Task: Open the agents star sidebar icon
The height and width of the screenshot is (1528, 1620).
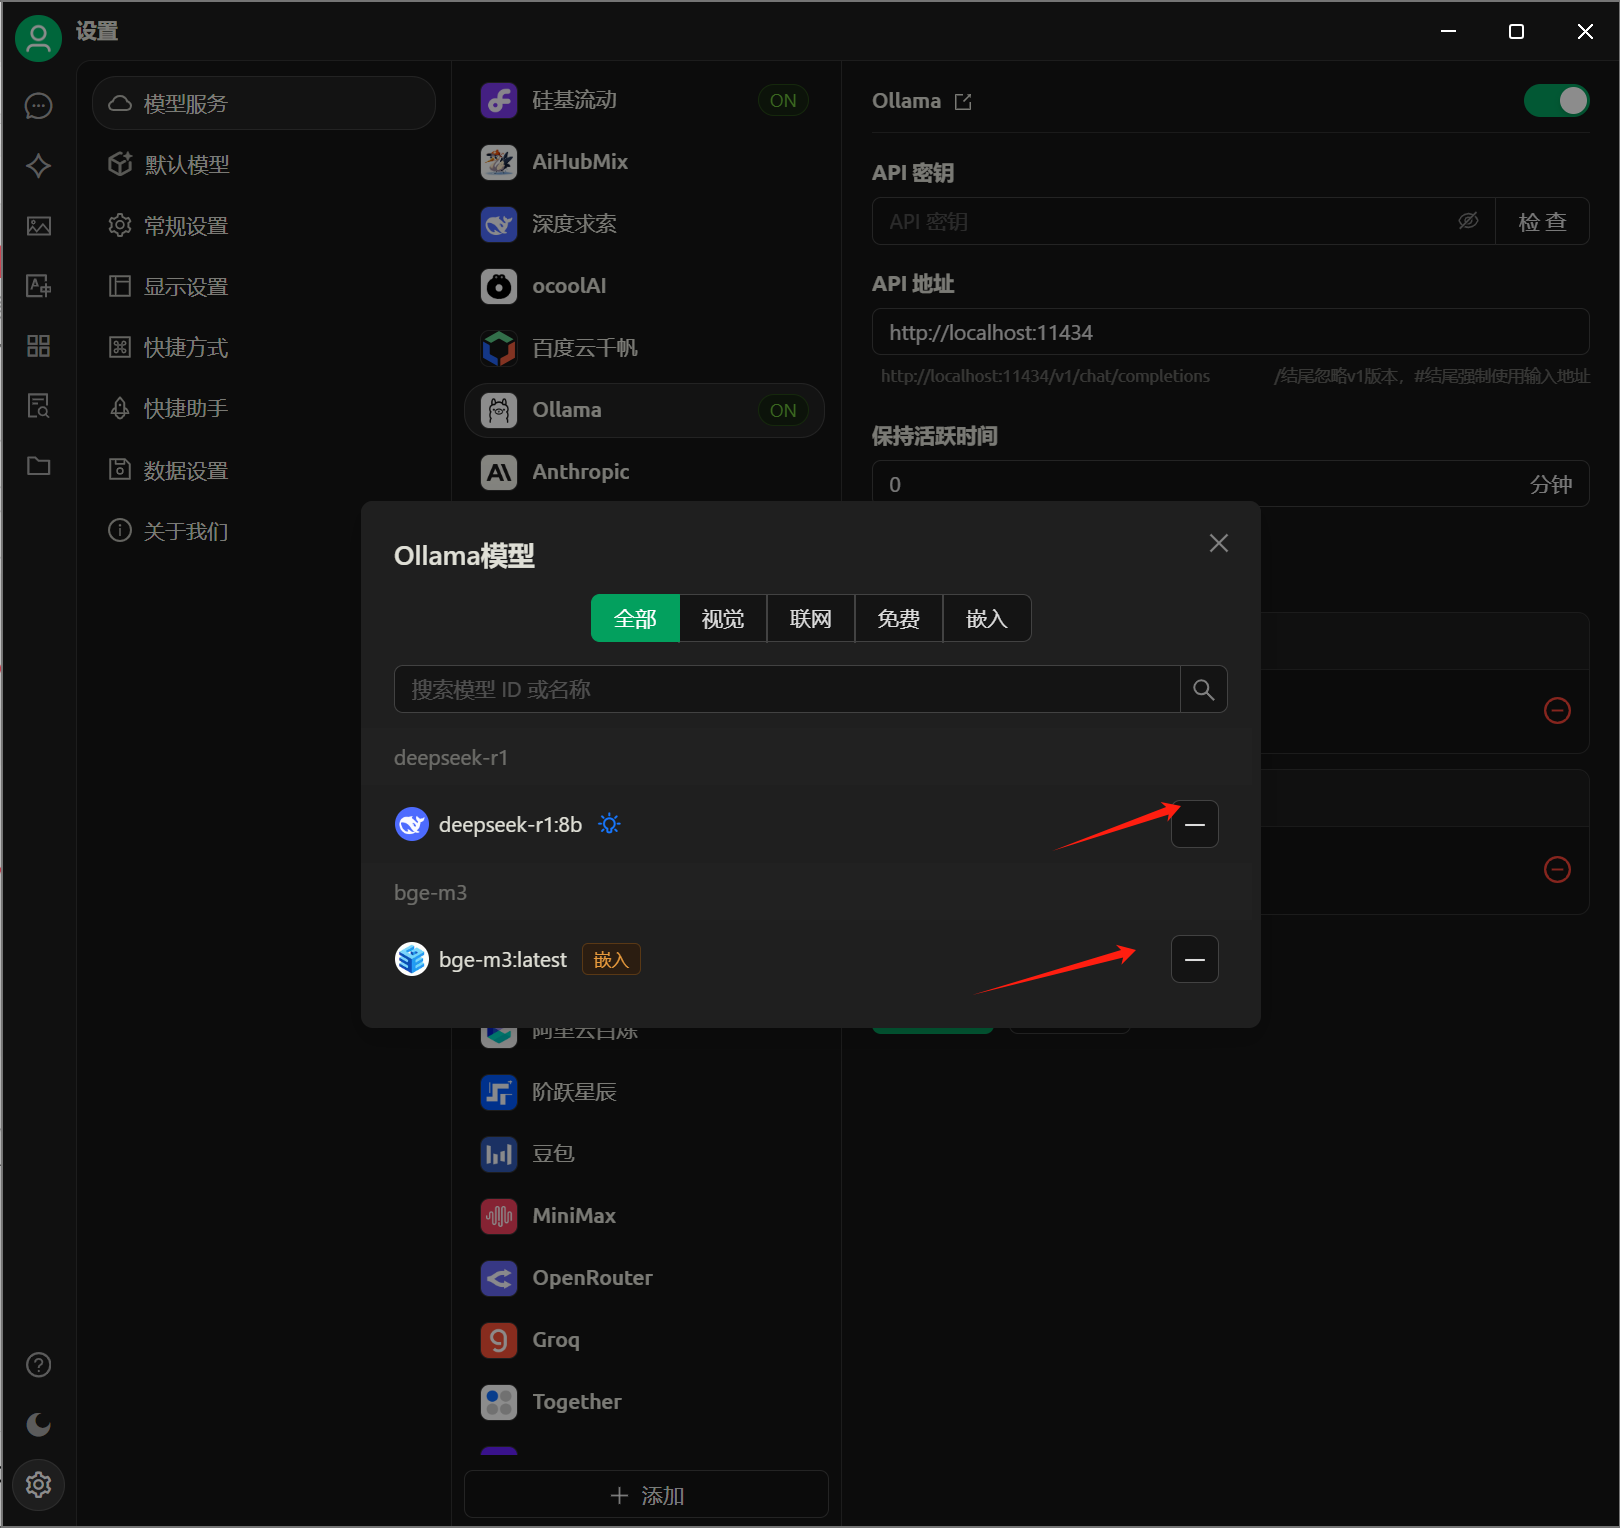Action: pyautogui.click(x=38, y=166)
